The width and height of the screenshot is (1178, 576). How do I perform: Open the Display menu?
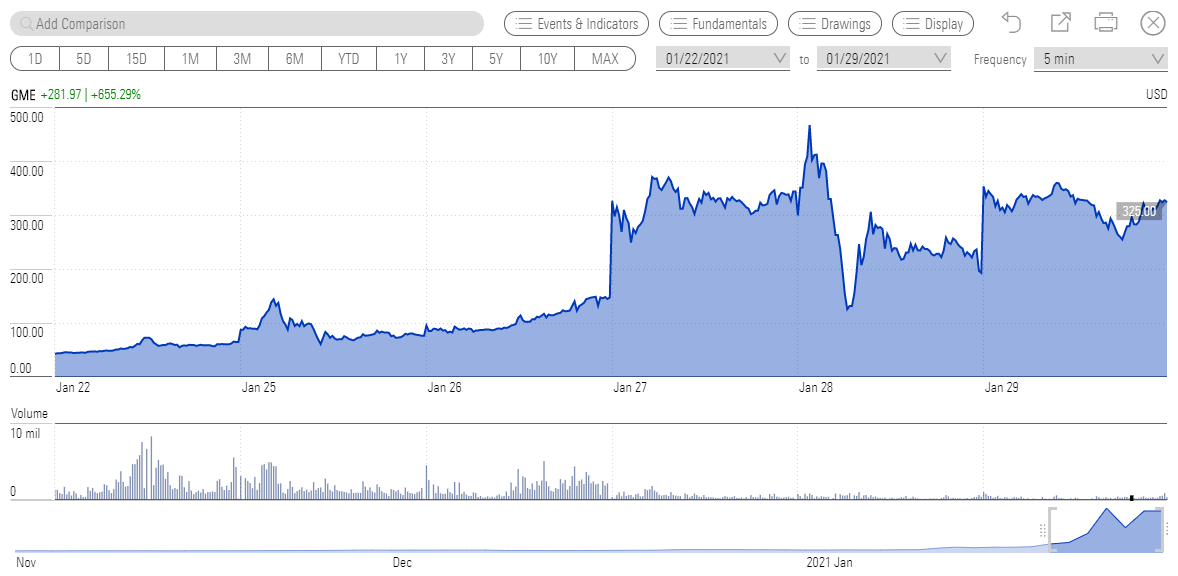[x=932, y=23]
